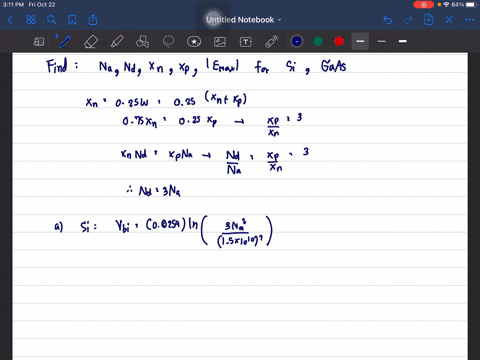Activate the laser pointer tool
The height and width of the screenshot is (360, 480).
pos(272,42)
